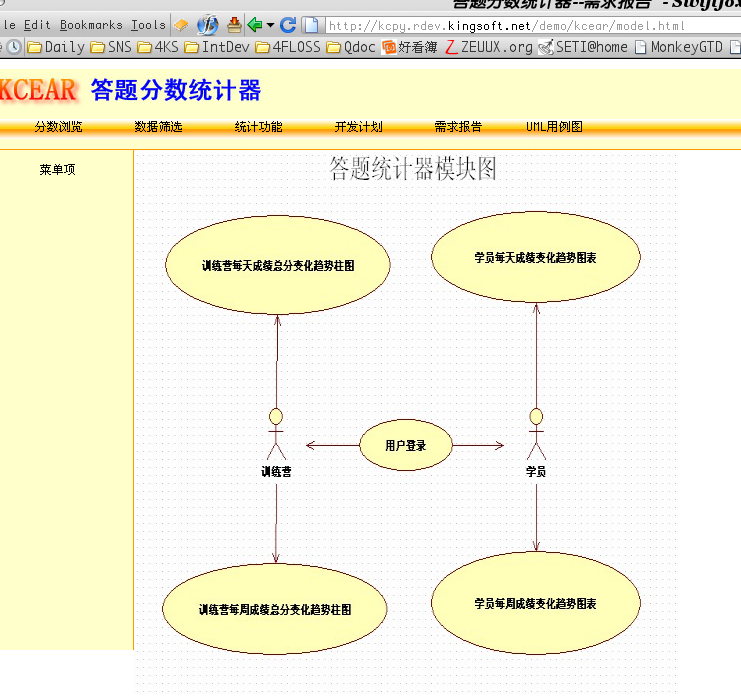Open the Tools menu

point(148,25)
